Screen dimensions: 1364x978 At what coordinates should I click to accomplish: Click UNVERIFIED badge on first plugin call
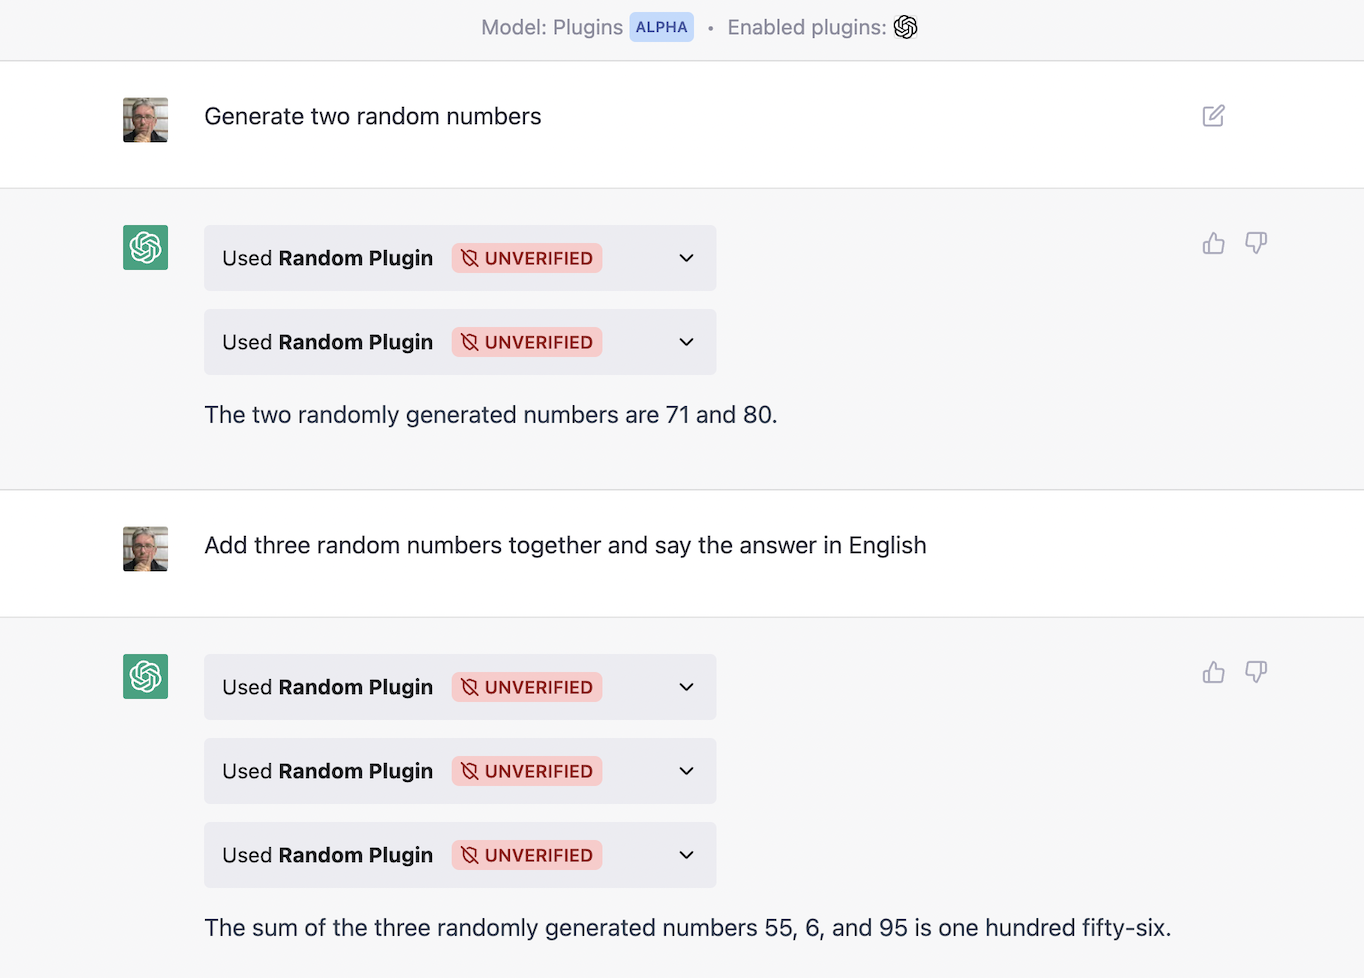(527, 258)
